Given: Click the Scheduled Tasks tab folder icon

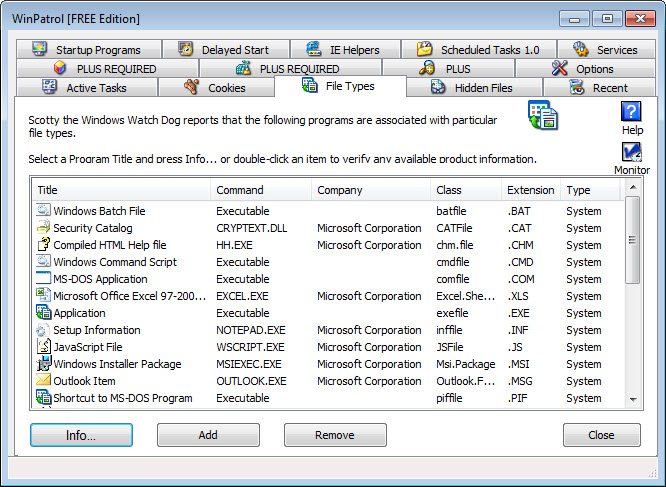Looking at the screenshot, I should [424, 49].
